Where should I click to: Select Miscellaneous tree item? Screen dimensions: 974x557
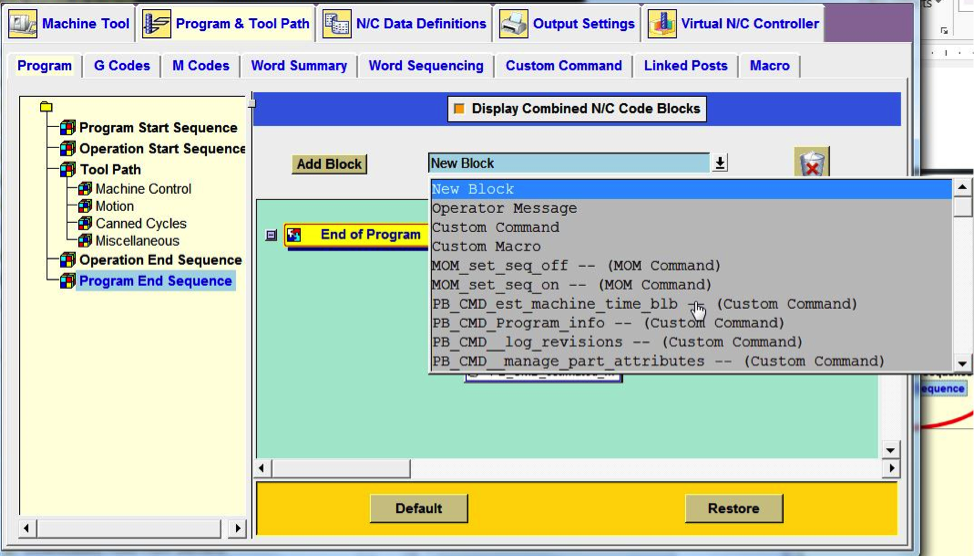click(137, 241)
